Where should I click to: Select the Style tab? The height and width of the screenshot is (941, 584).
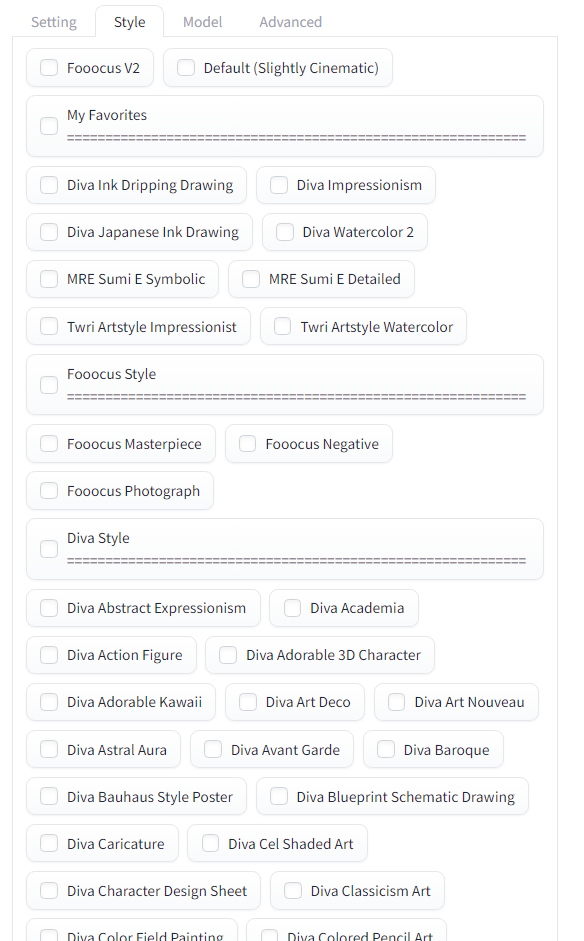[x=129, y=21]
